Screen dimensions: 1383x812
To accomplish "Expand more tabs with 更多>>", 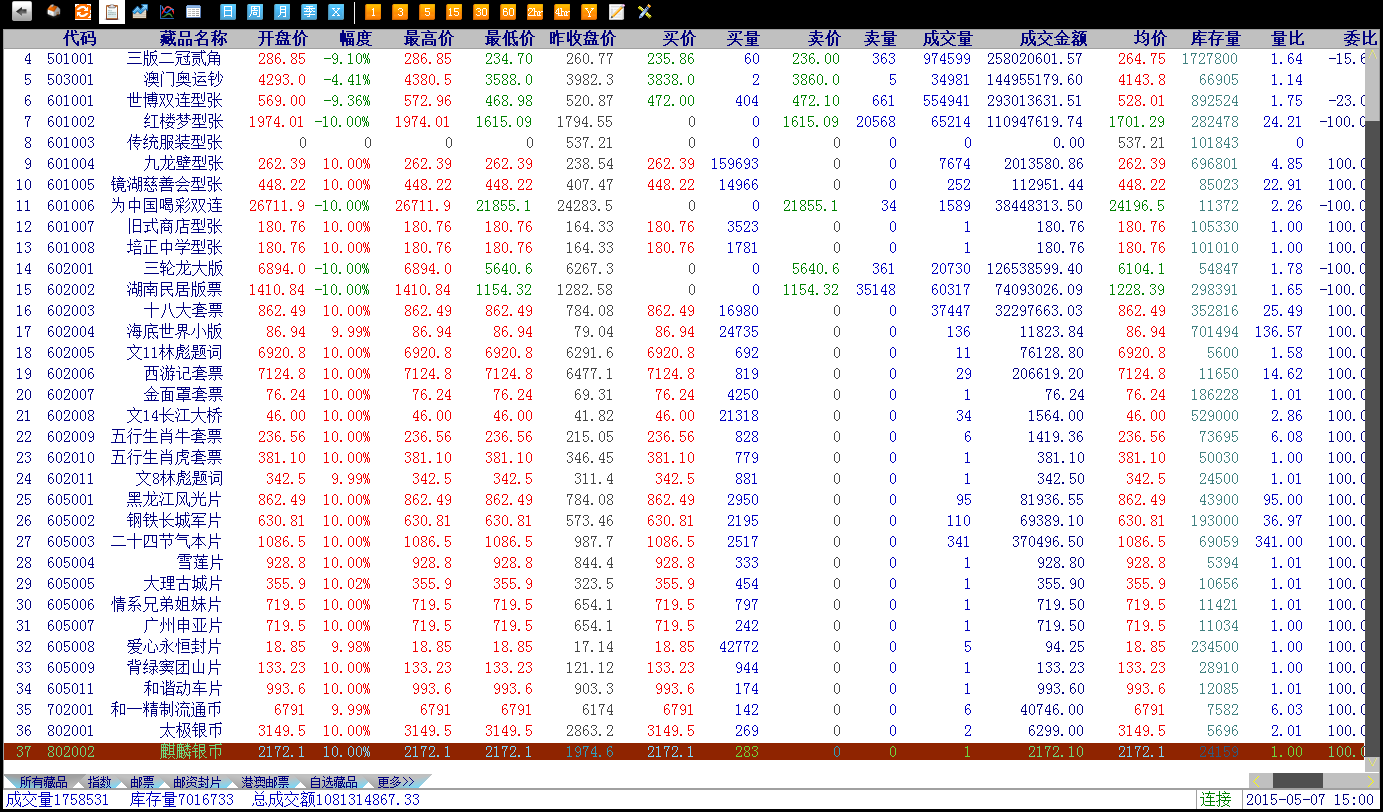I will [x=396, y=782].
